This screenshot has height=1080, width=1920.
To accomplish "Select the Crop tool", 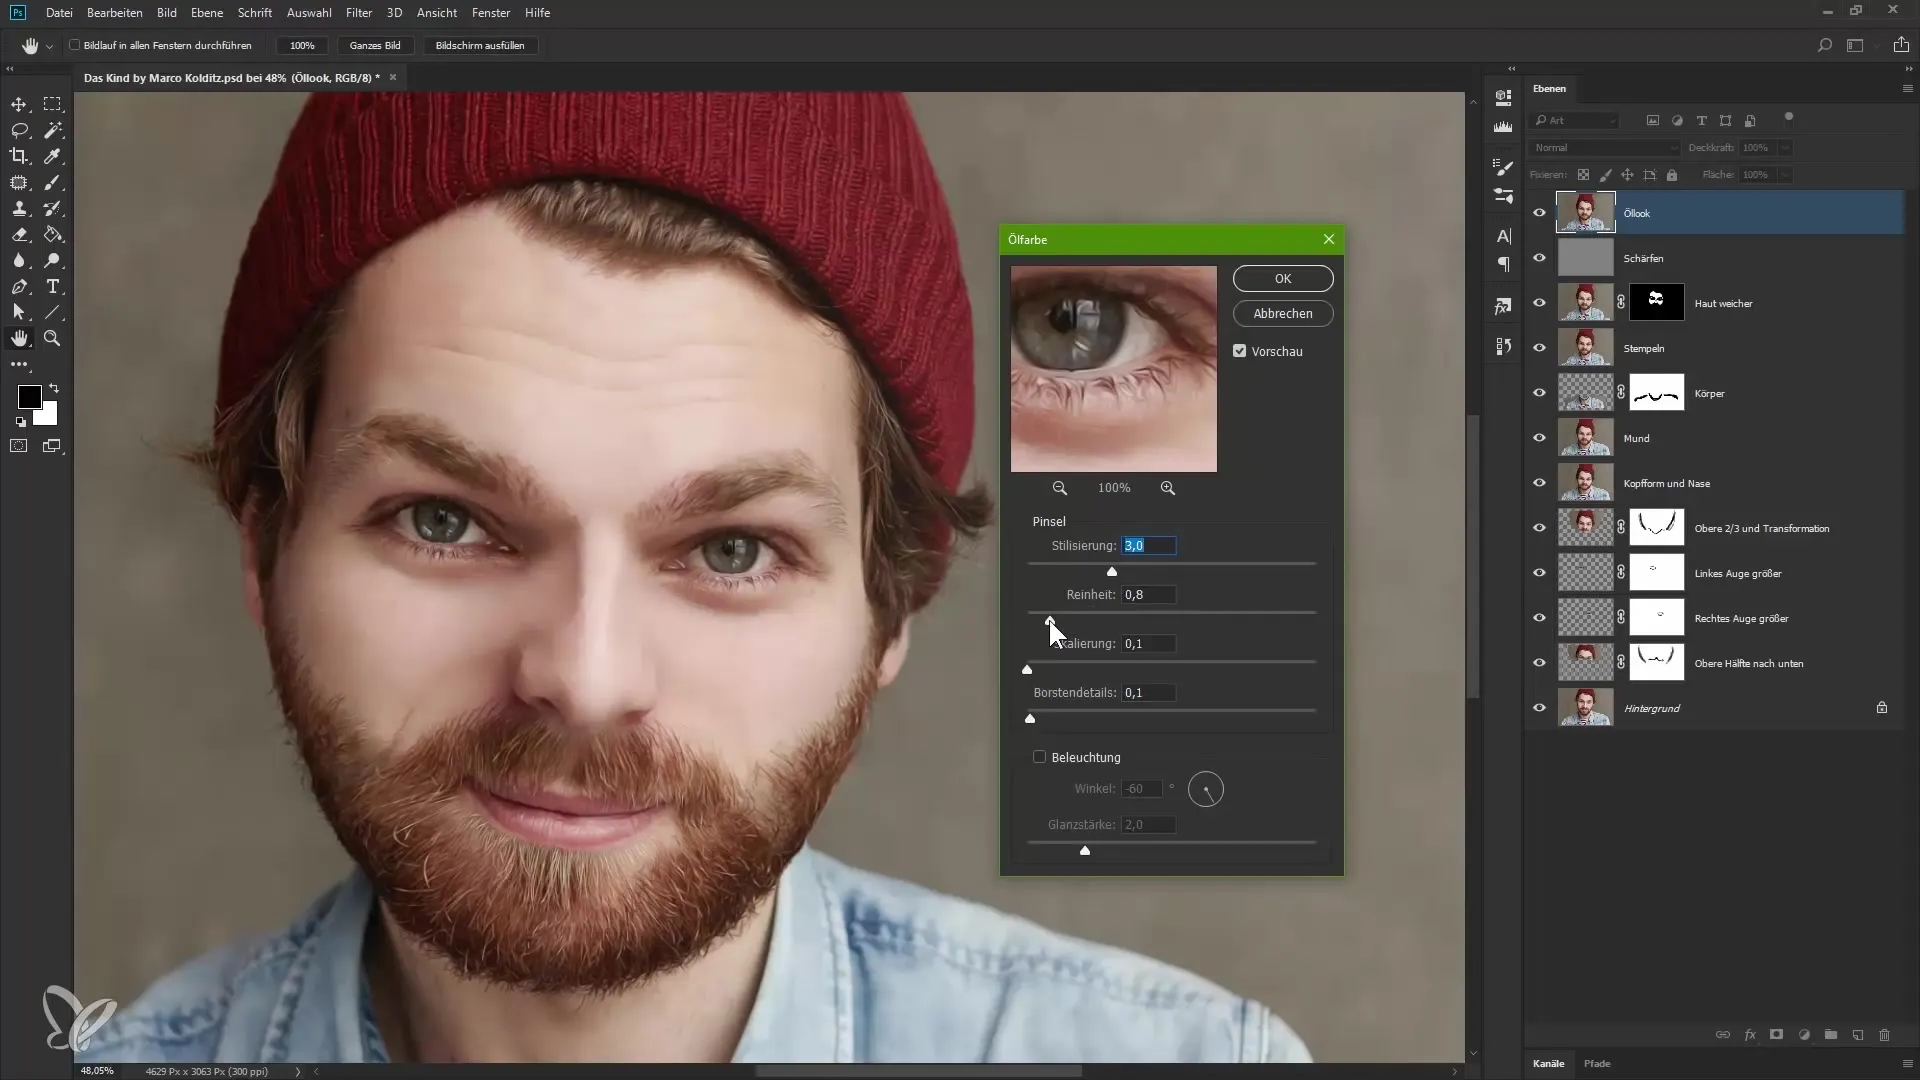I will pos(19,156).
